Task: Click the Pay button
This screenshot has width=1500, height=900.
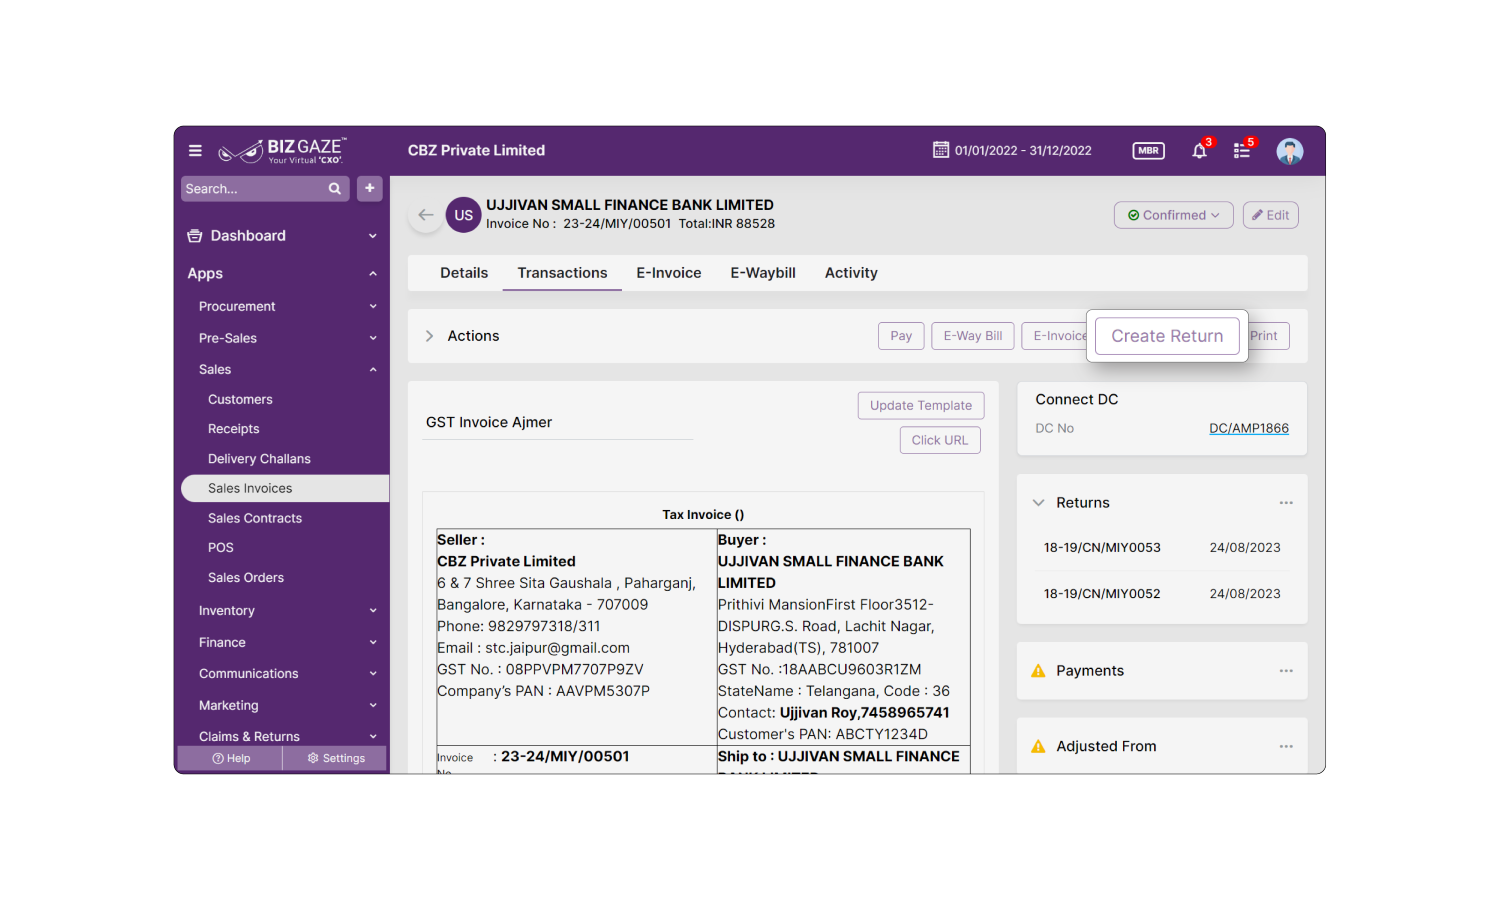Action: point(901,336)
